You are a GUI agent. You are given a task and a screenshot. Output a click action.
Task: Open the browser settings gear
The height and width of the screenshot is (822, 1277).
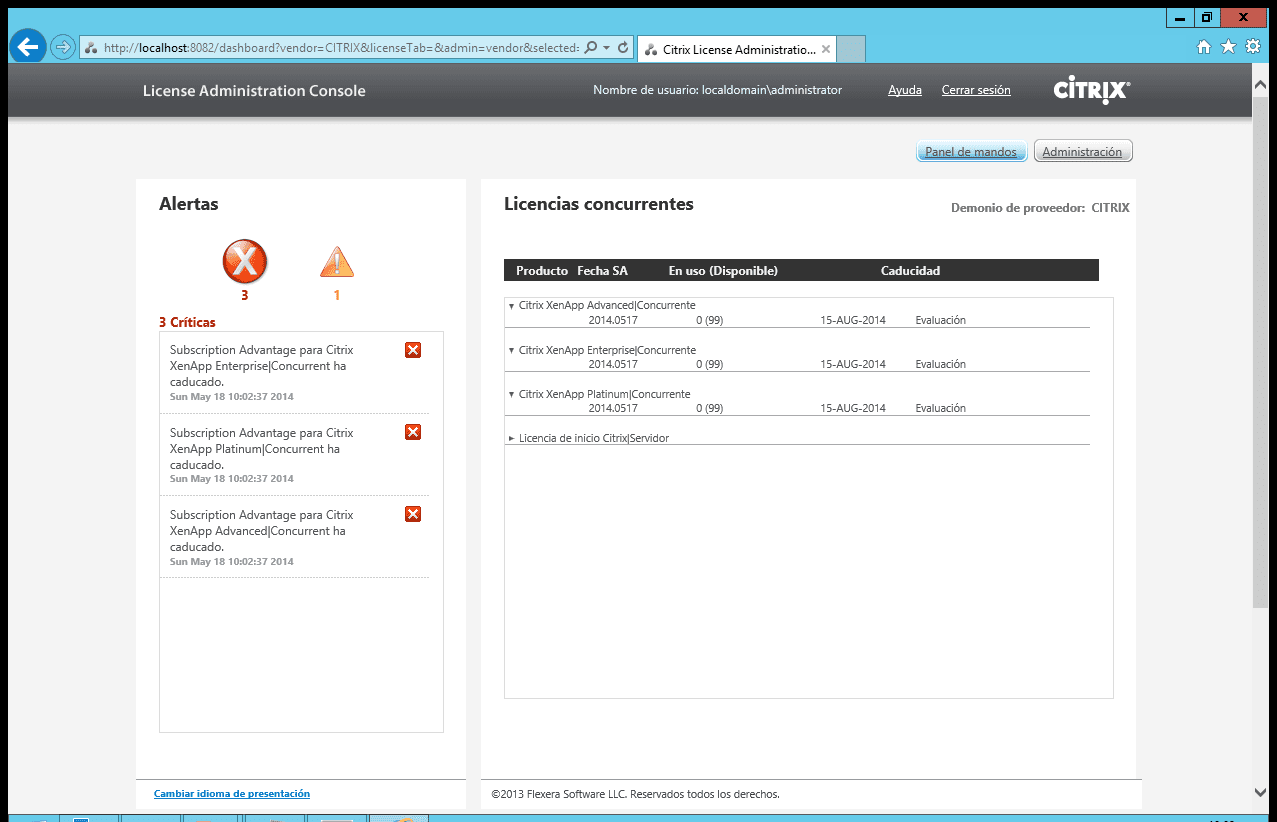click(1252, 47)
